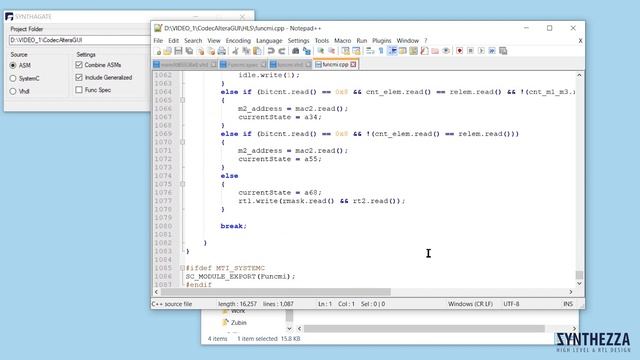Click the Paste clipboard icon
The height and width of the screenshot is (360, 640).
tap(257, 51)
